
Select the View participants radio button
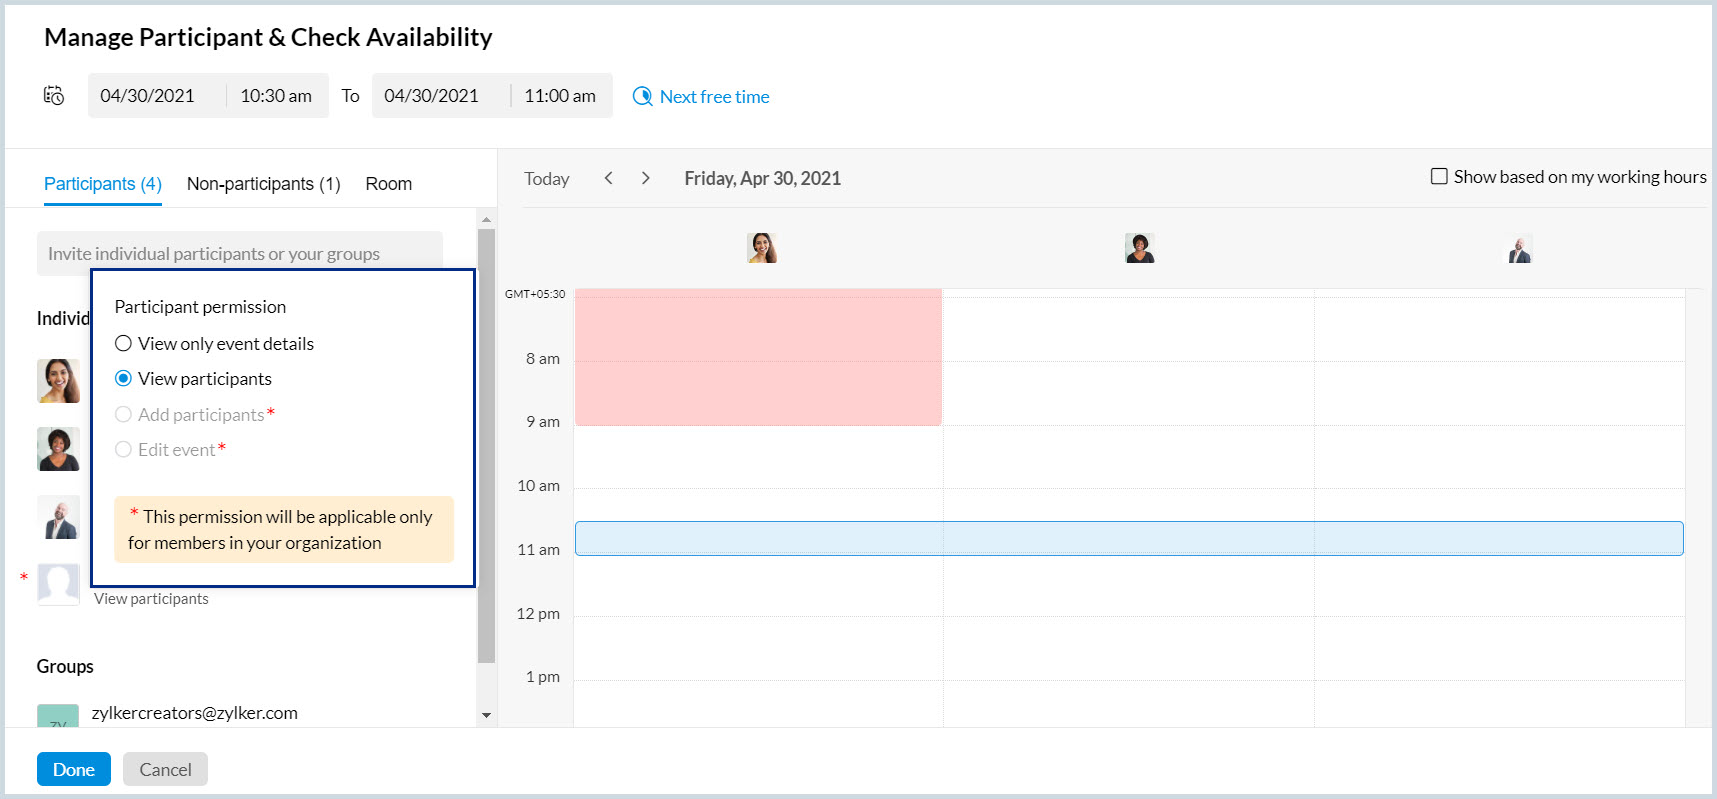(124, 379)
